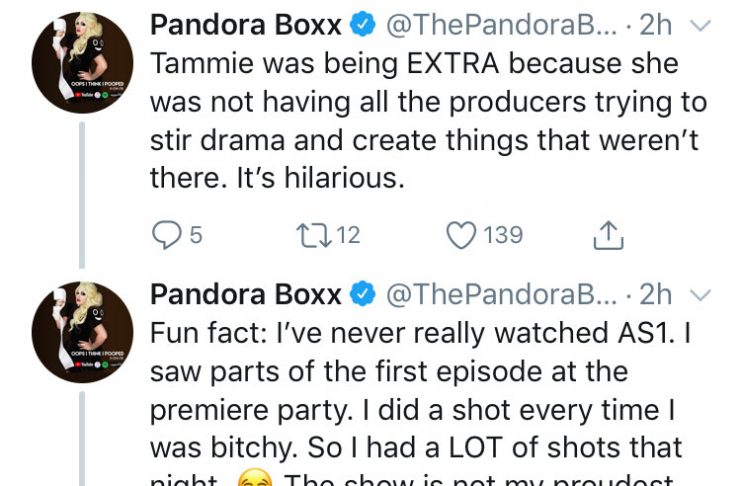Open the tweet about Tammie being EXTRA
Screen dimensions: 741x486
point(428,121)
